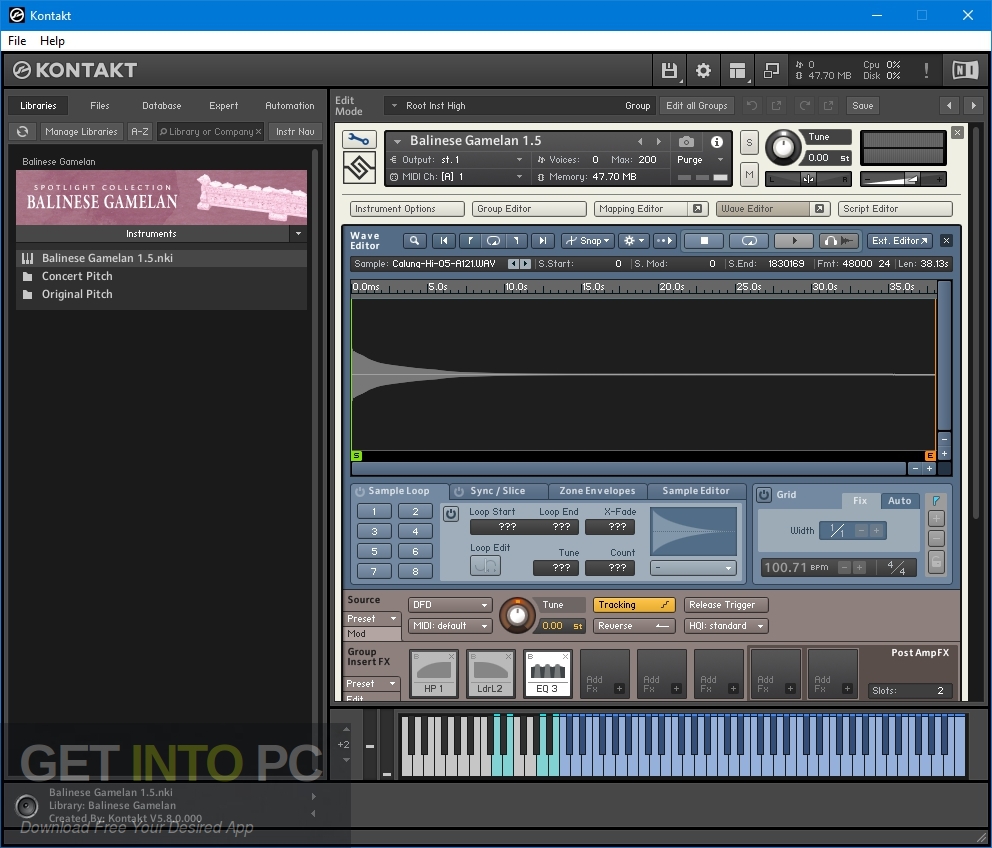This screenshot has height=848, width=992.
Task: Open the Snap dropdown menu
Action: [587, 240]
